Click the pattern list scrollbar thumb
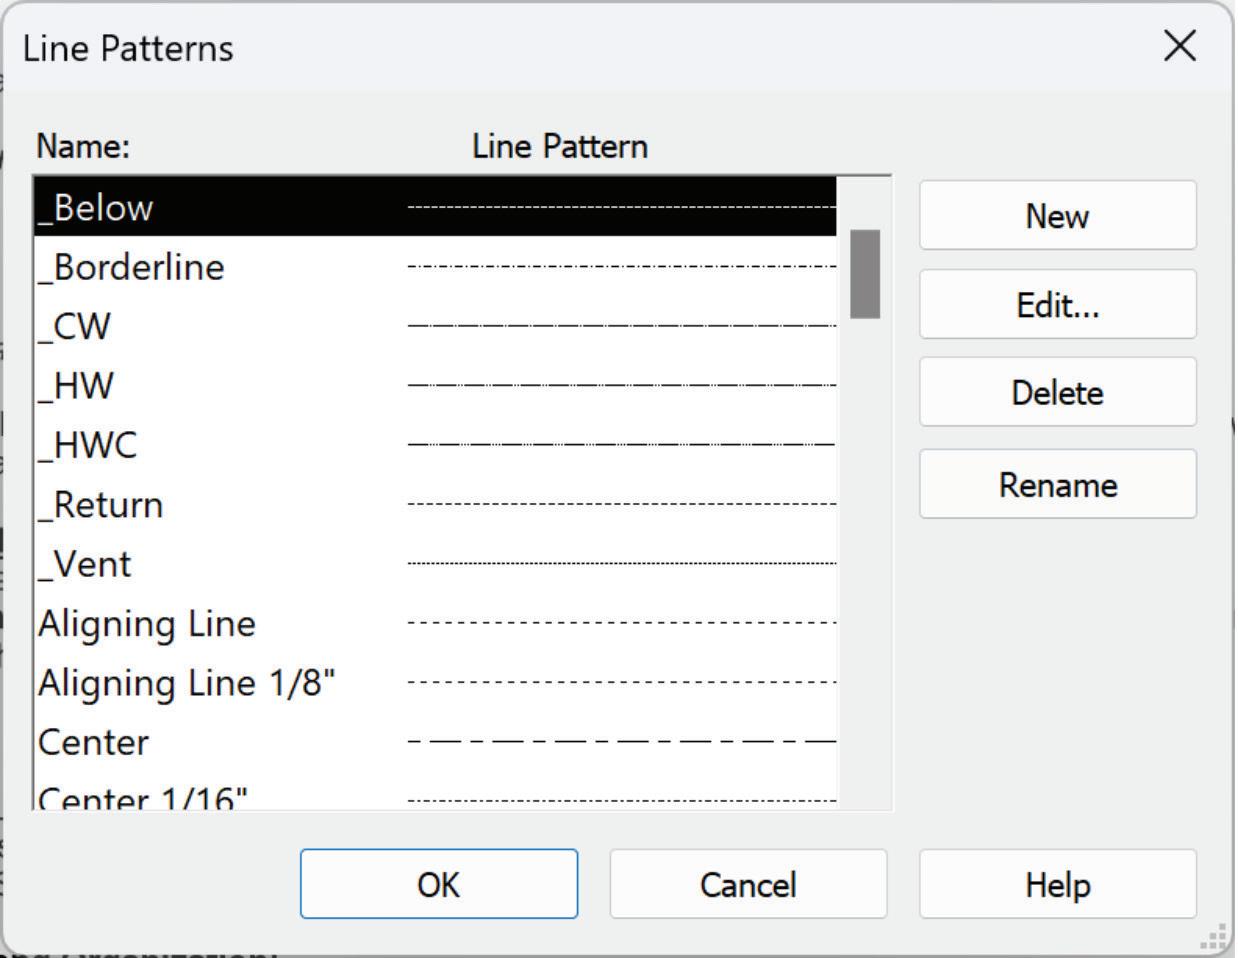This screenshot has height=958, width=1238. (x=865, y=274)
